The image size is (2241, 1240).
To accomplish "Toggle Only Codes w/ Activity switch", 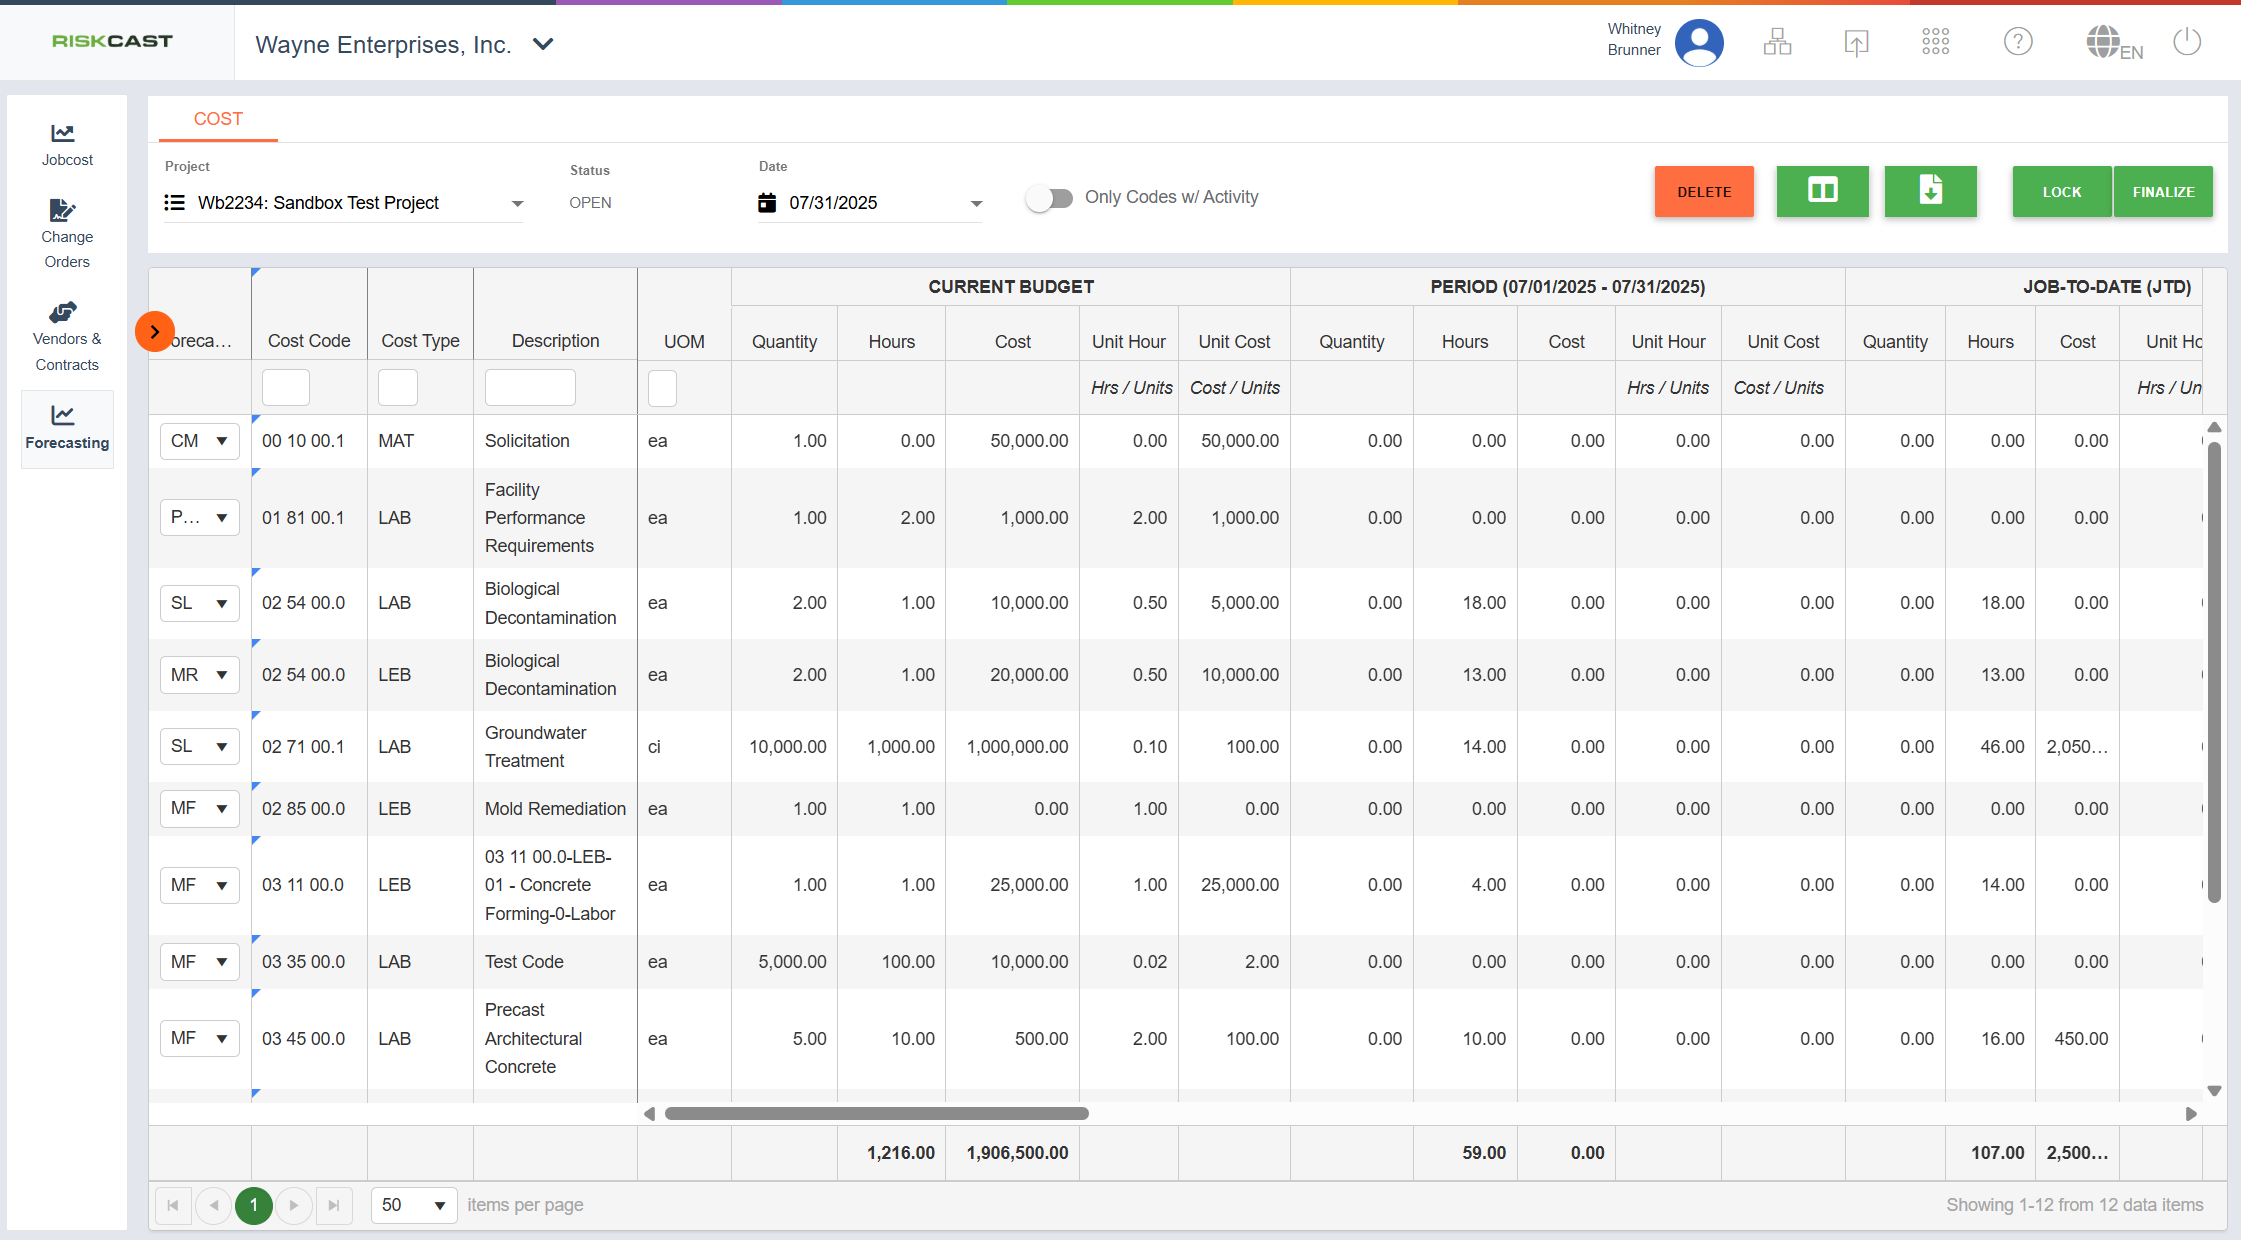I will coord(1049,198).
